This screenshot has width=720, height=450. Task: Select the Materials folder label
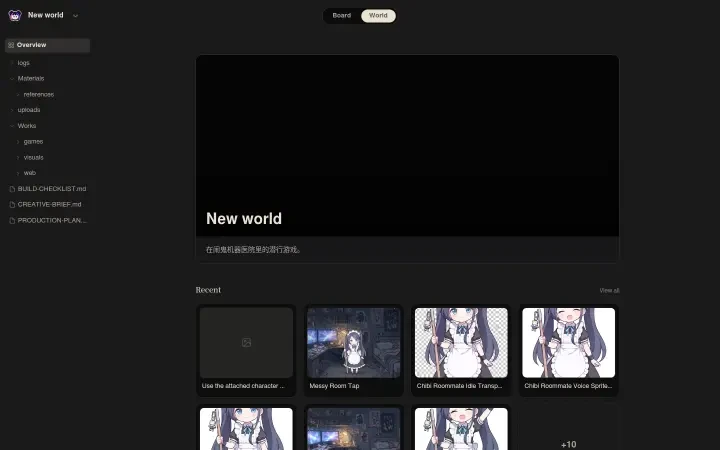point(31,79)
